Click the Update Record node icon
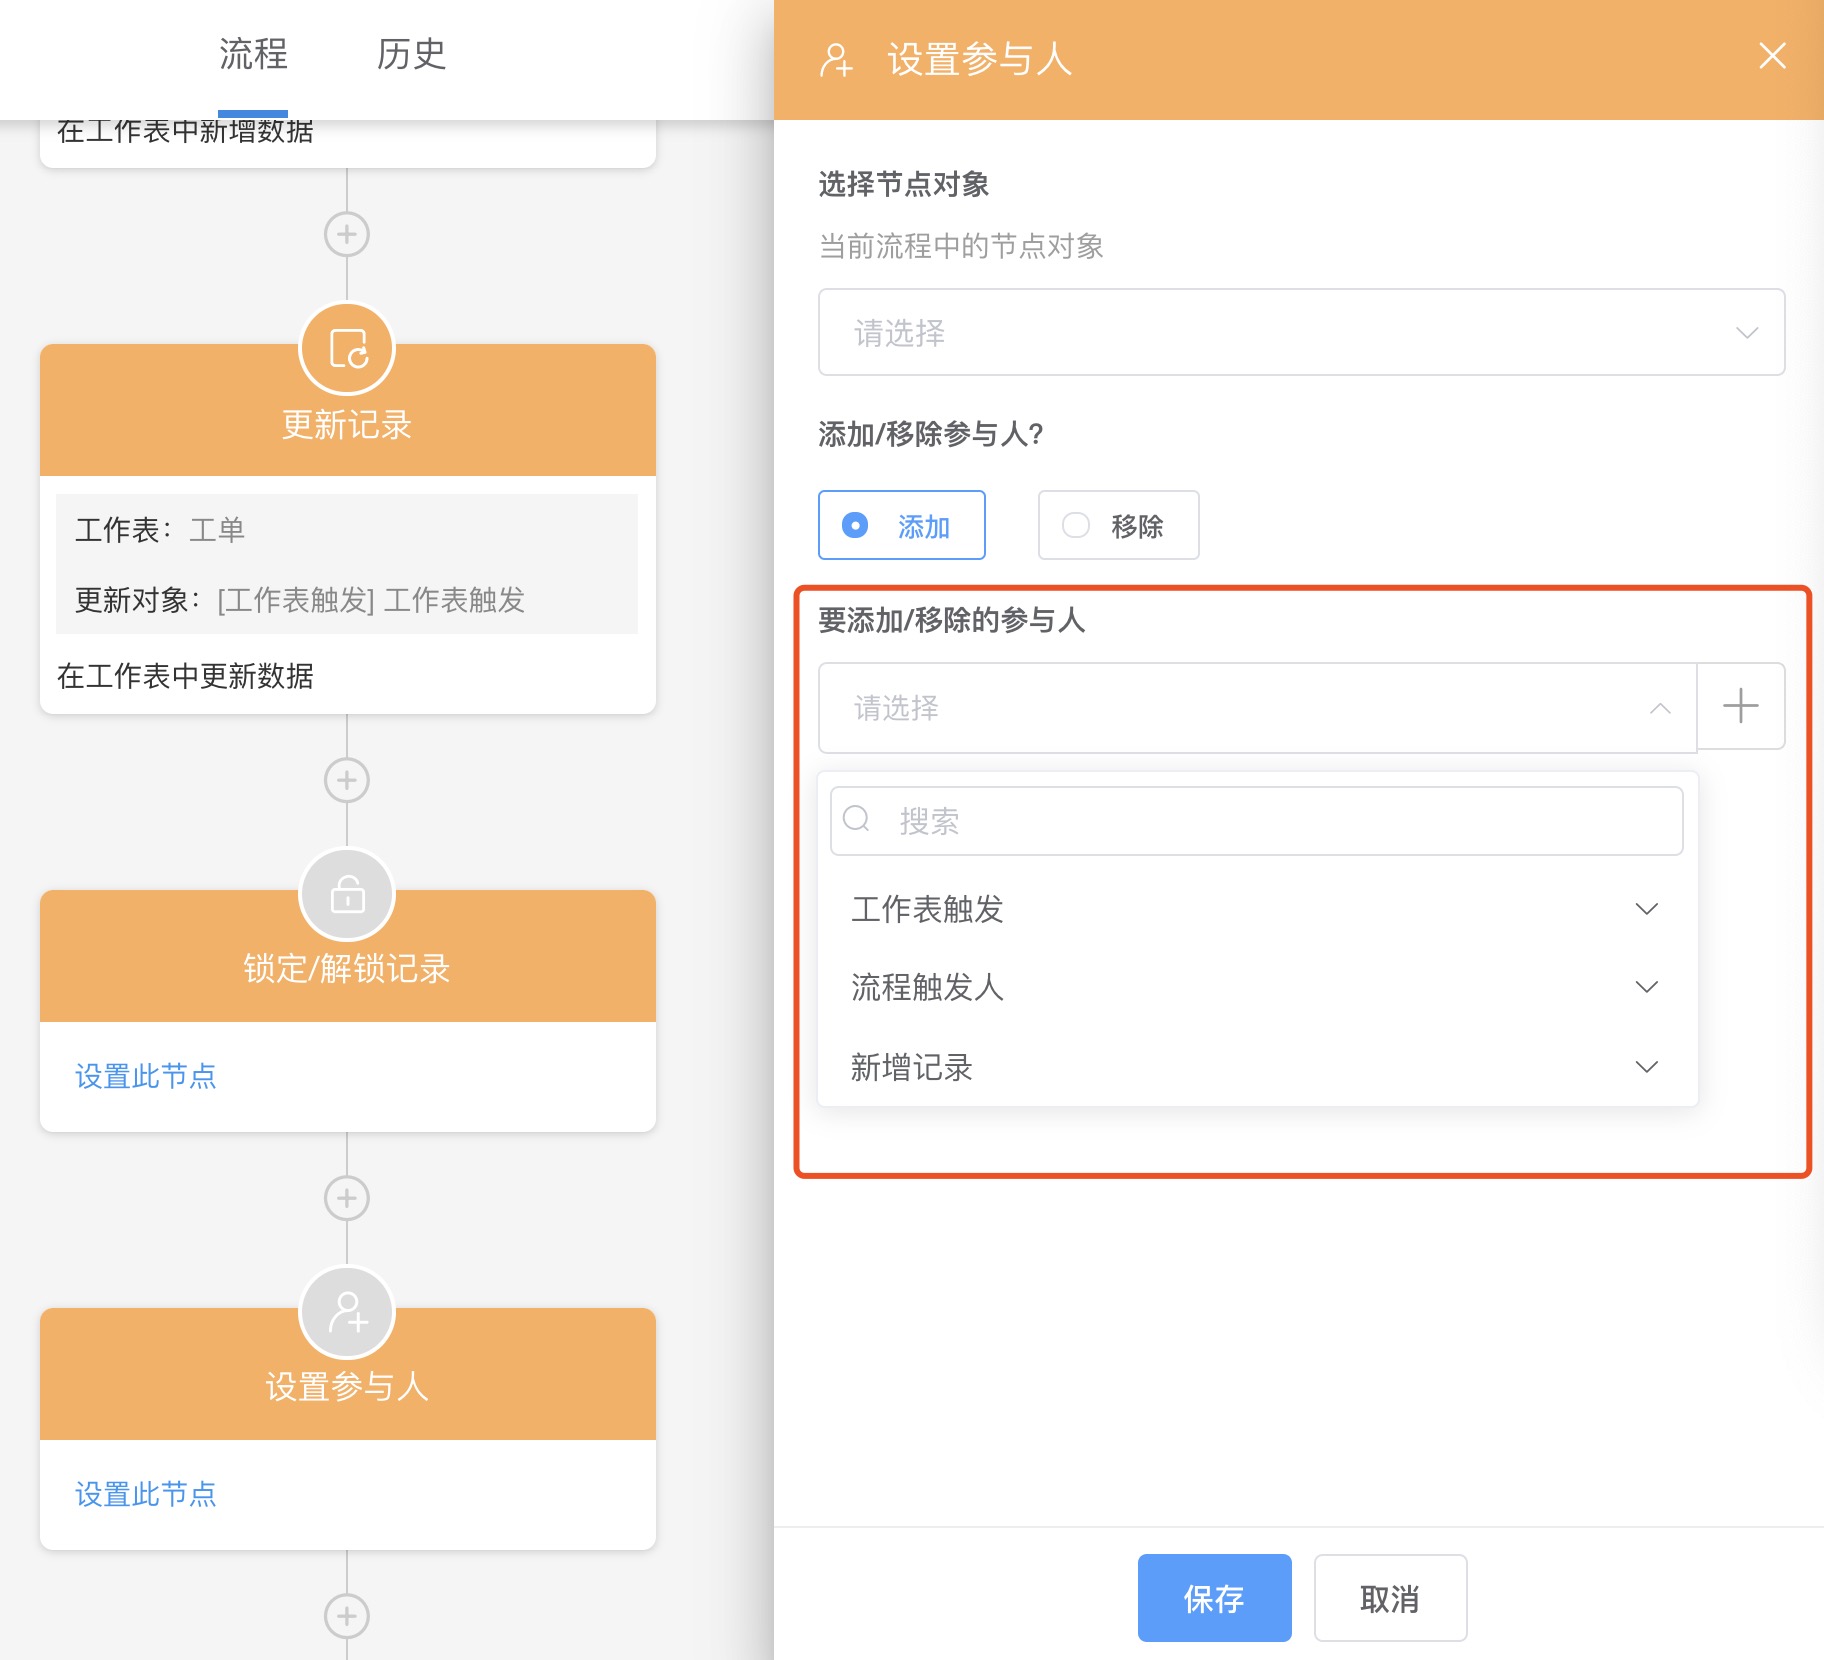Viewport: 1824px width, 1660px height. [347, 349]
